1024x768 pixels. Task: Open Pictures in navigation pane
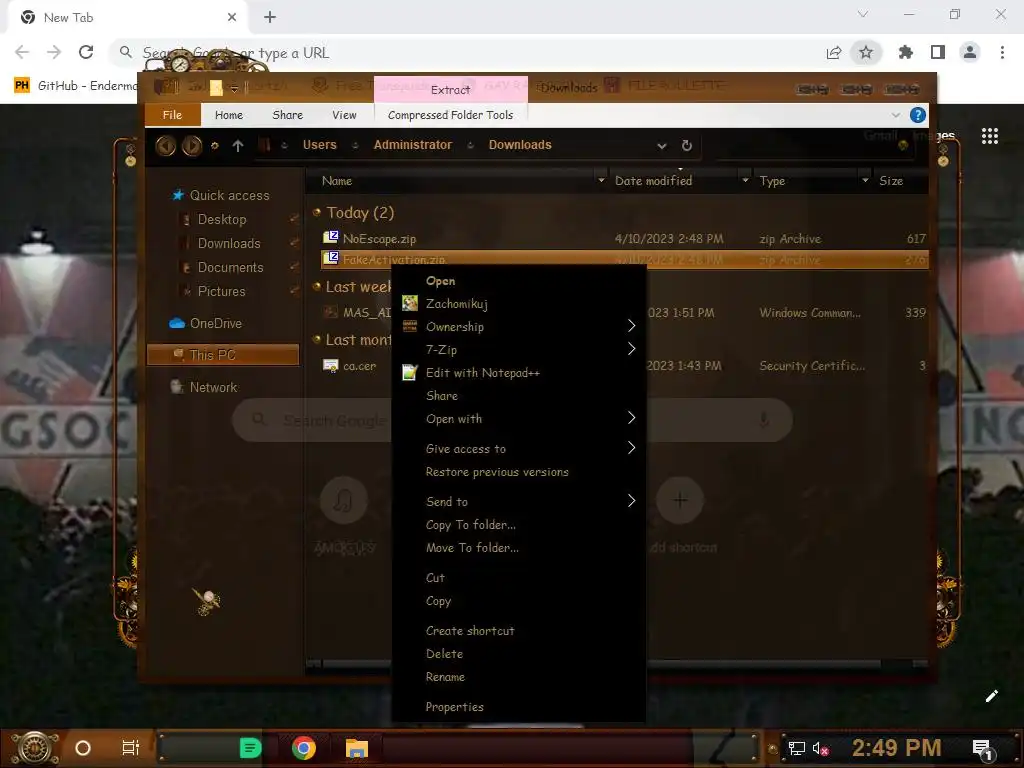coord(221,291)
